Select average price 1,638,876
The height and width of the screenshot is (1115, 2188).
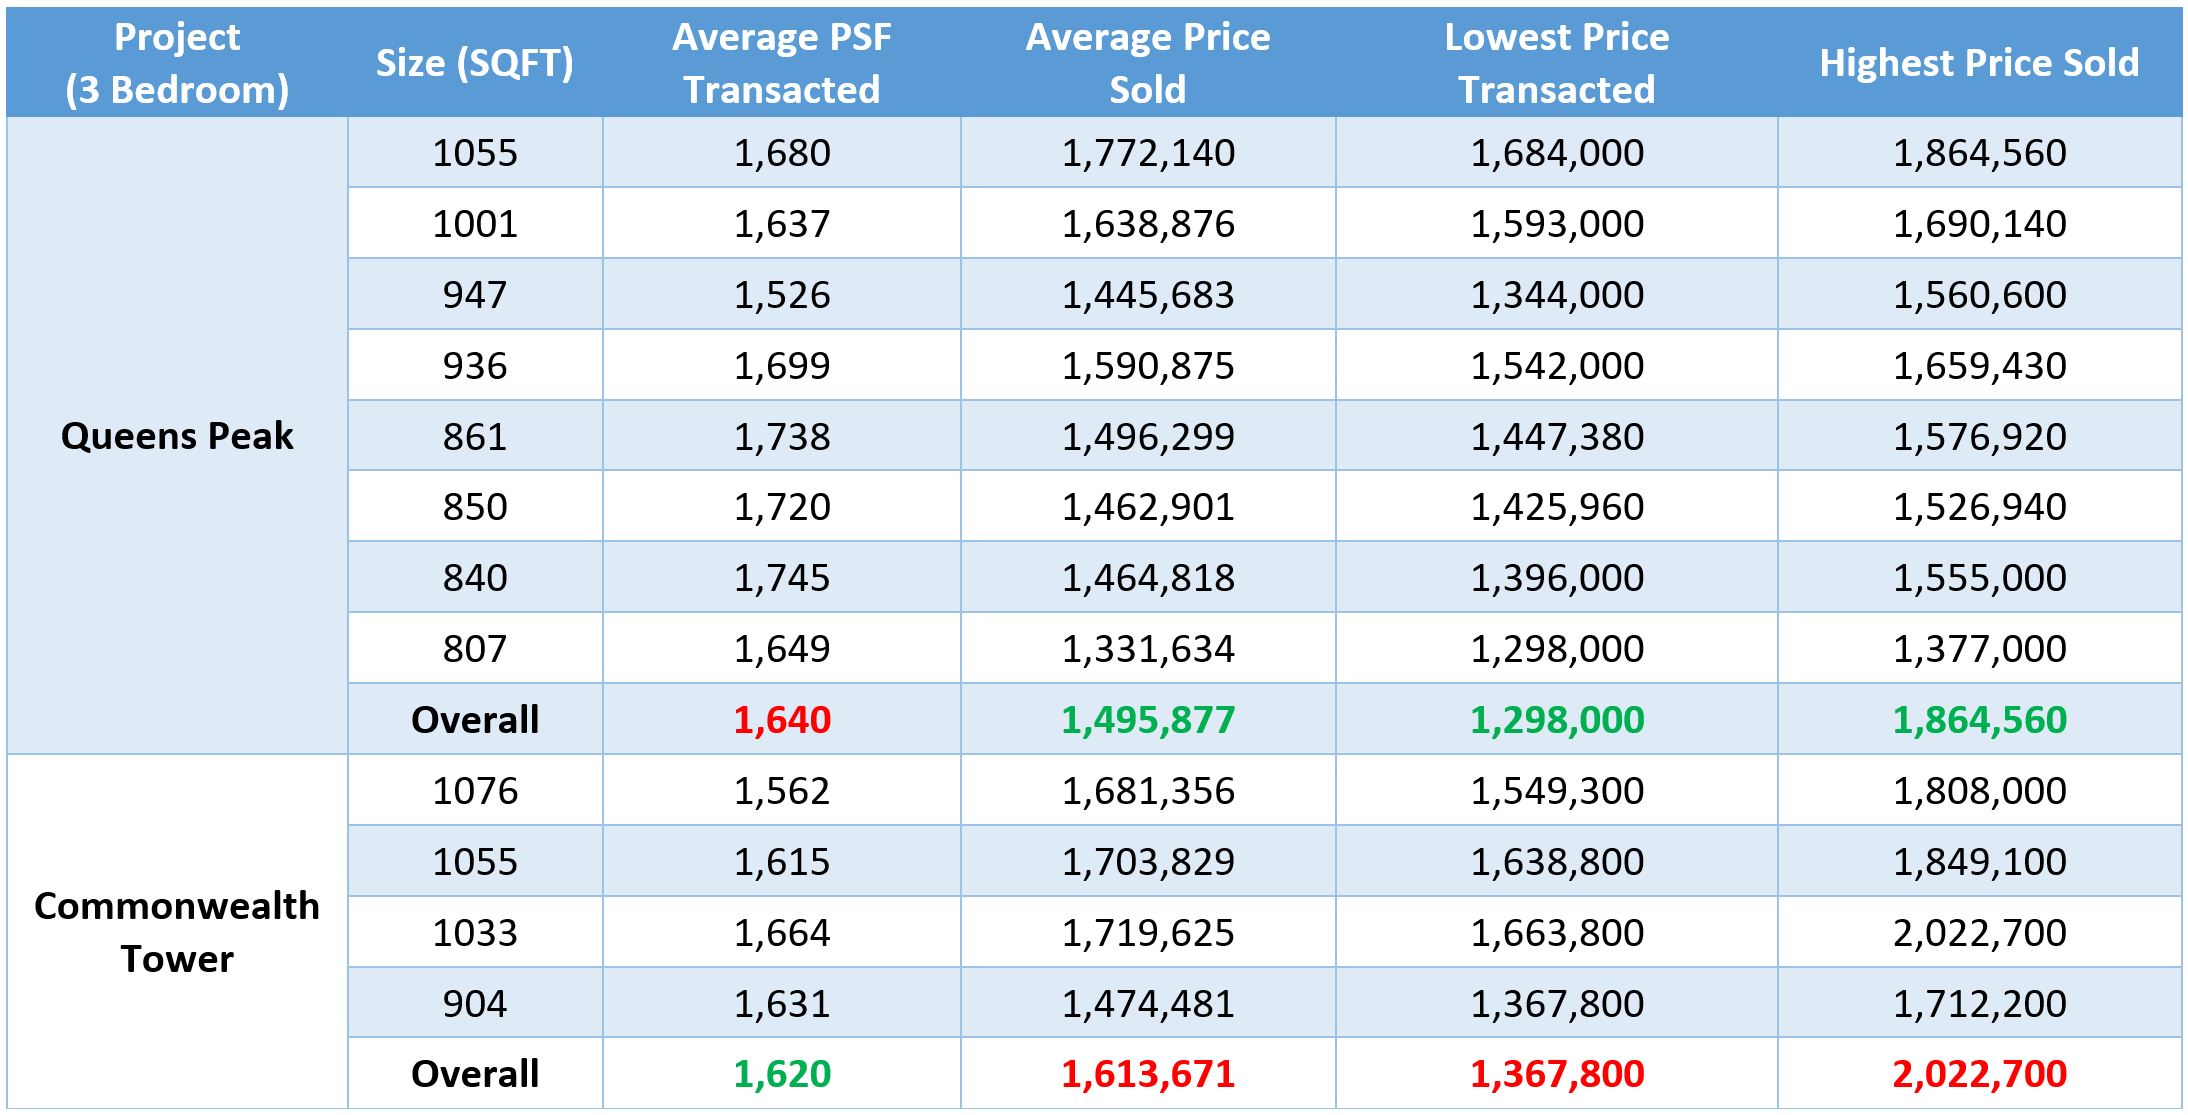1148,223
